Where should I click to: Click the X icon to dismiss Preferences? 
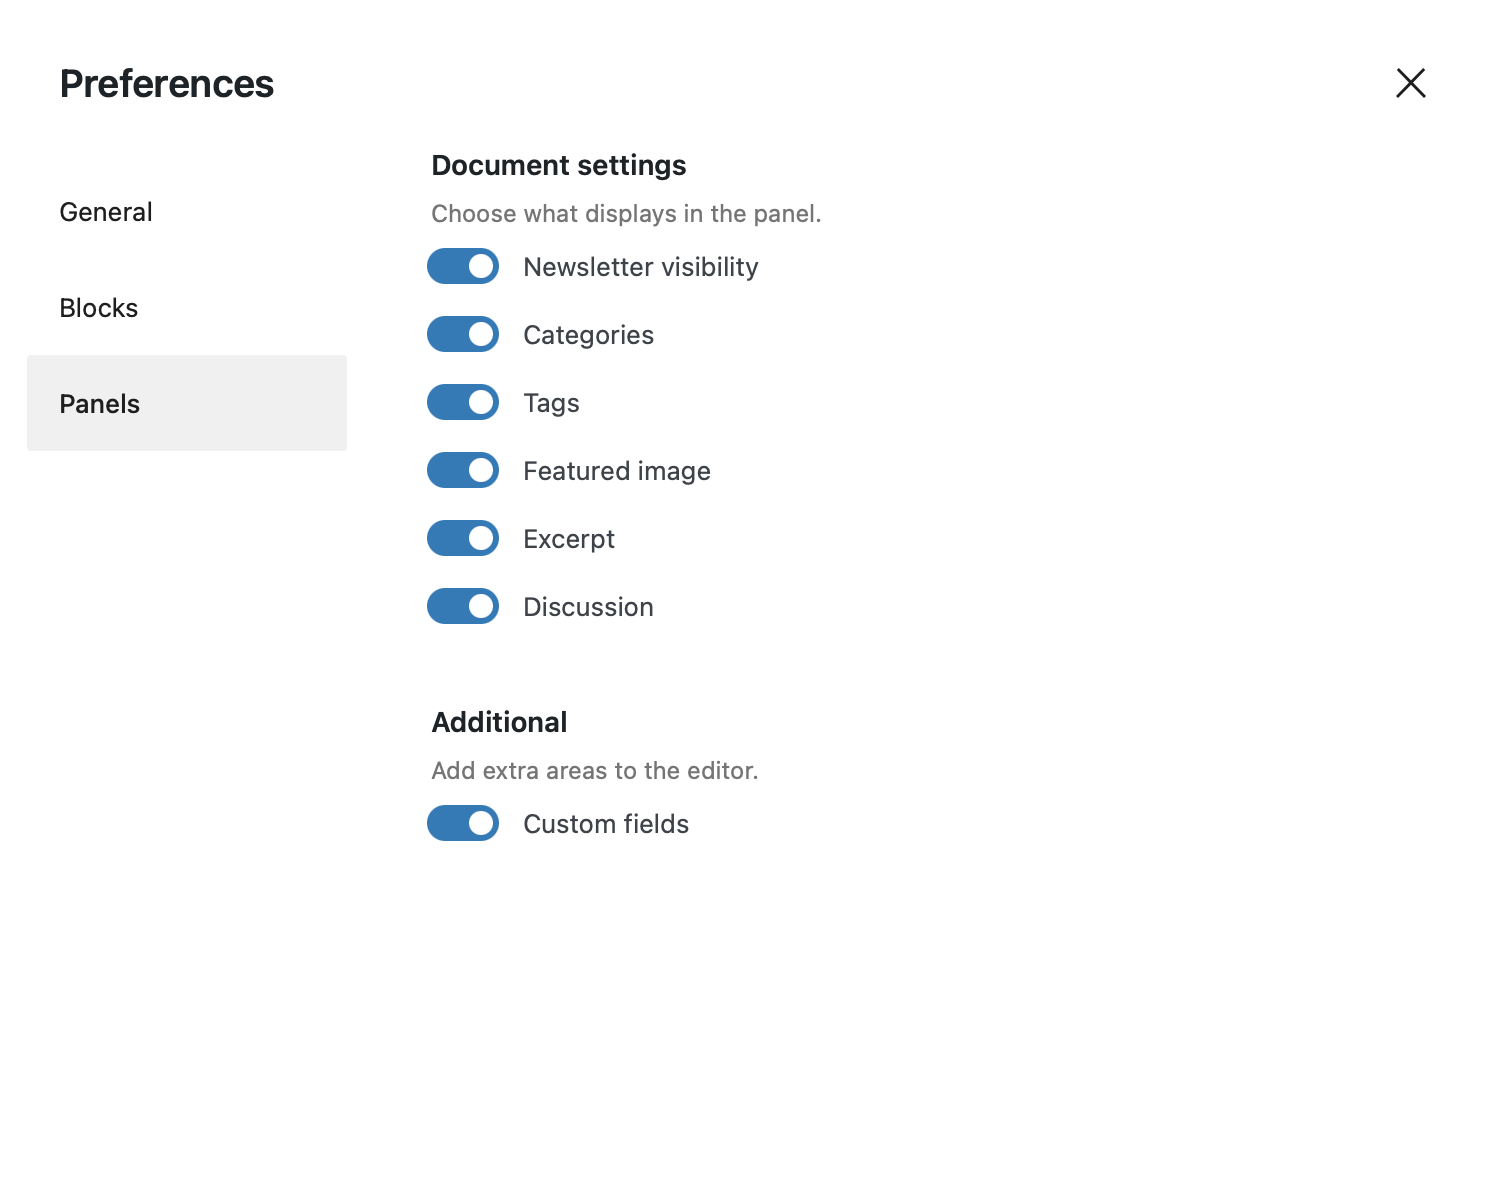[1410, 83]
